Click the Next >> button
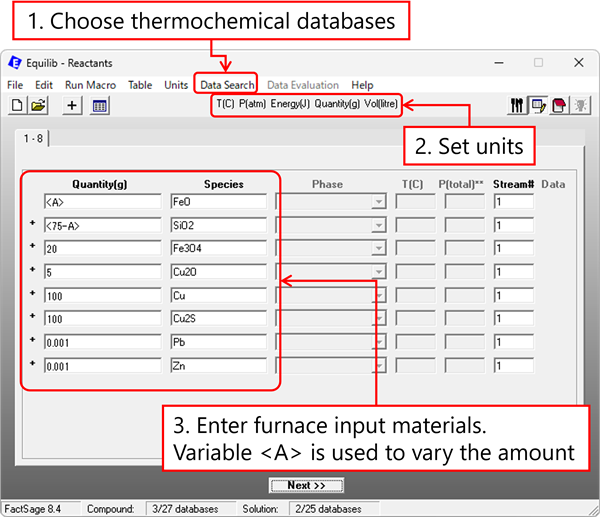 (x=306, y=485)
